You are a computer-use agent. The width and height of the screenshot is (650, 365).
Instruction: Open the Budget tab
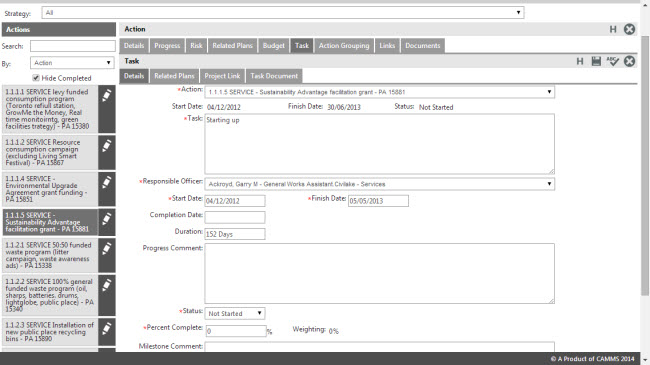coord(274,46)
